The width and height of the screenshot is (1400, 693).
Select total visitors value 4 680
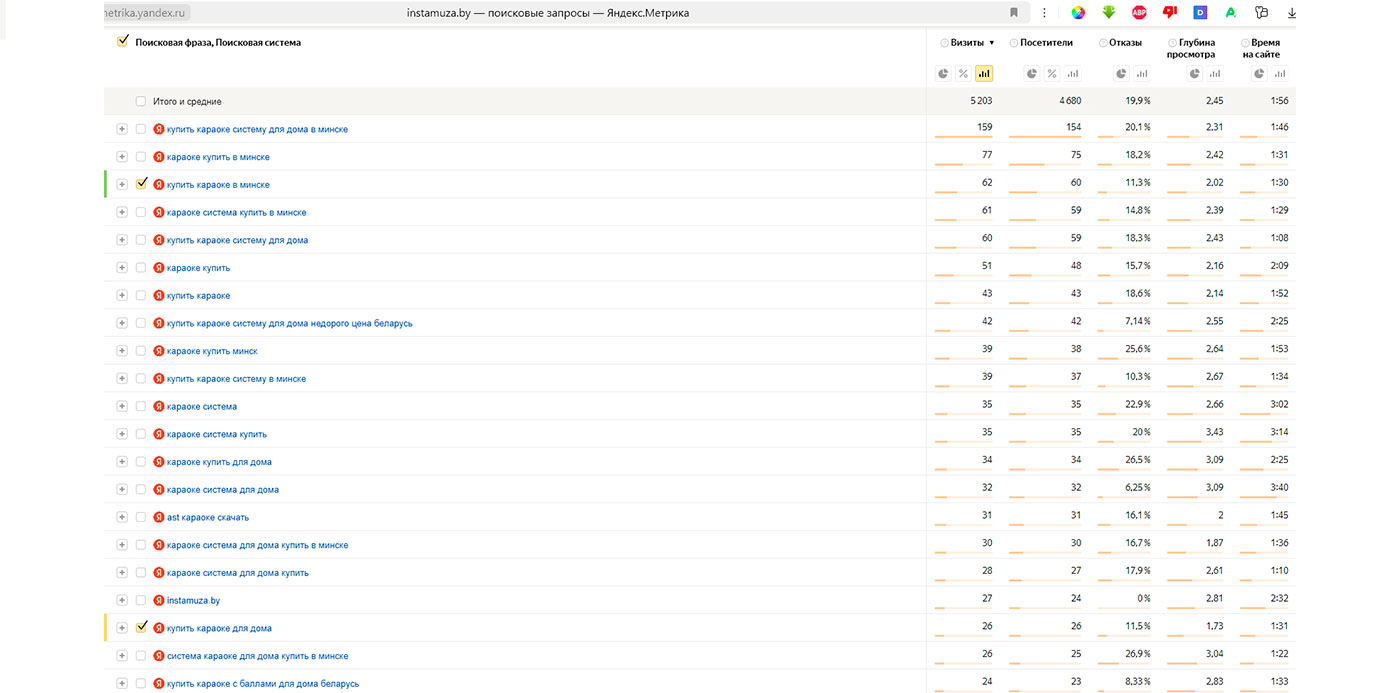click(1069, 101)
